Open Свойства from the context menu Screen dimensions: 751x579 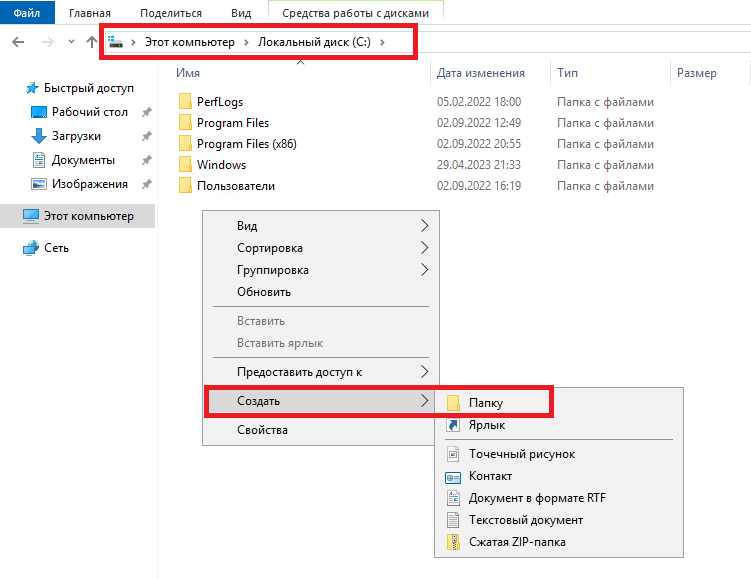pyautogui.click(x=262, y=430)
